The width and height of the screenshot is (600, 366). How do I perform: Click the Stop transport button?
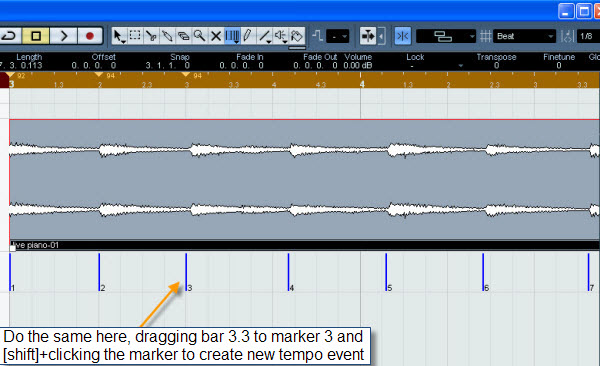click(x=36, y=36)
